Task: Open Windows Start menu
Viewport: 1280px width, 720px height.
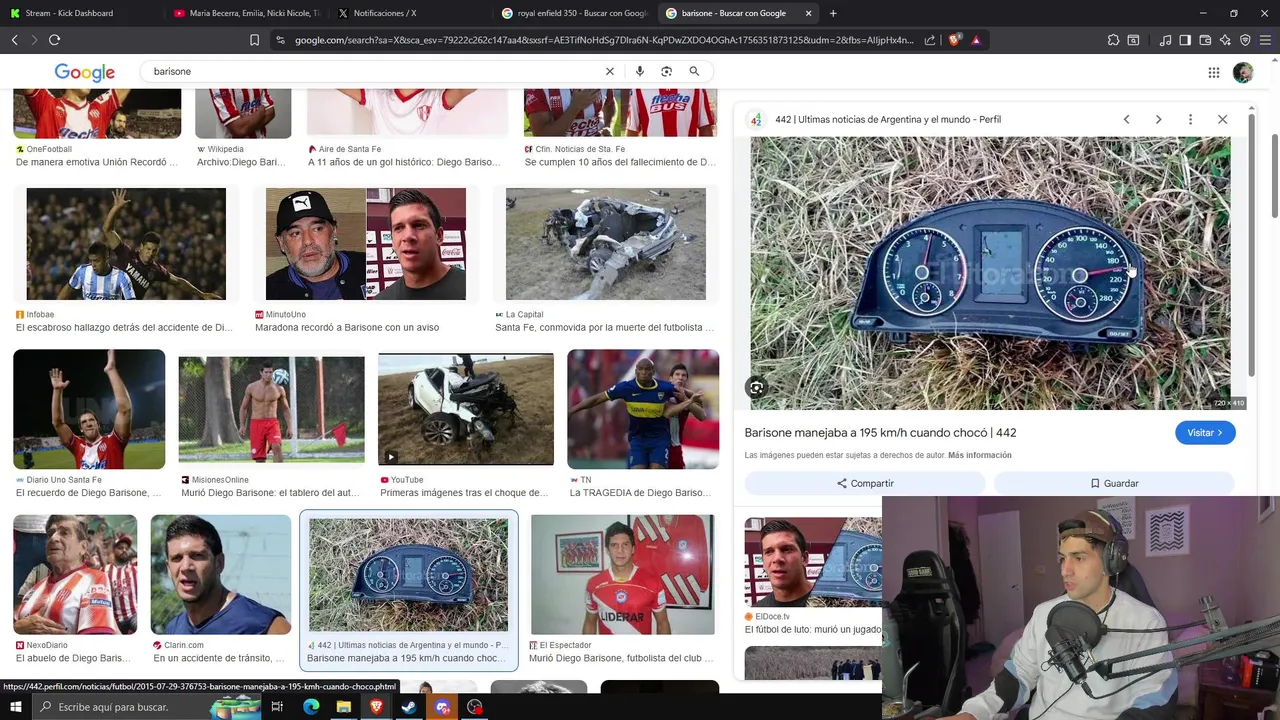Action: (16, 707)
